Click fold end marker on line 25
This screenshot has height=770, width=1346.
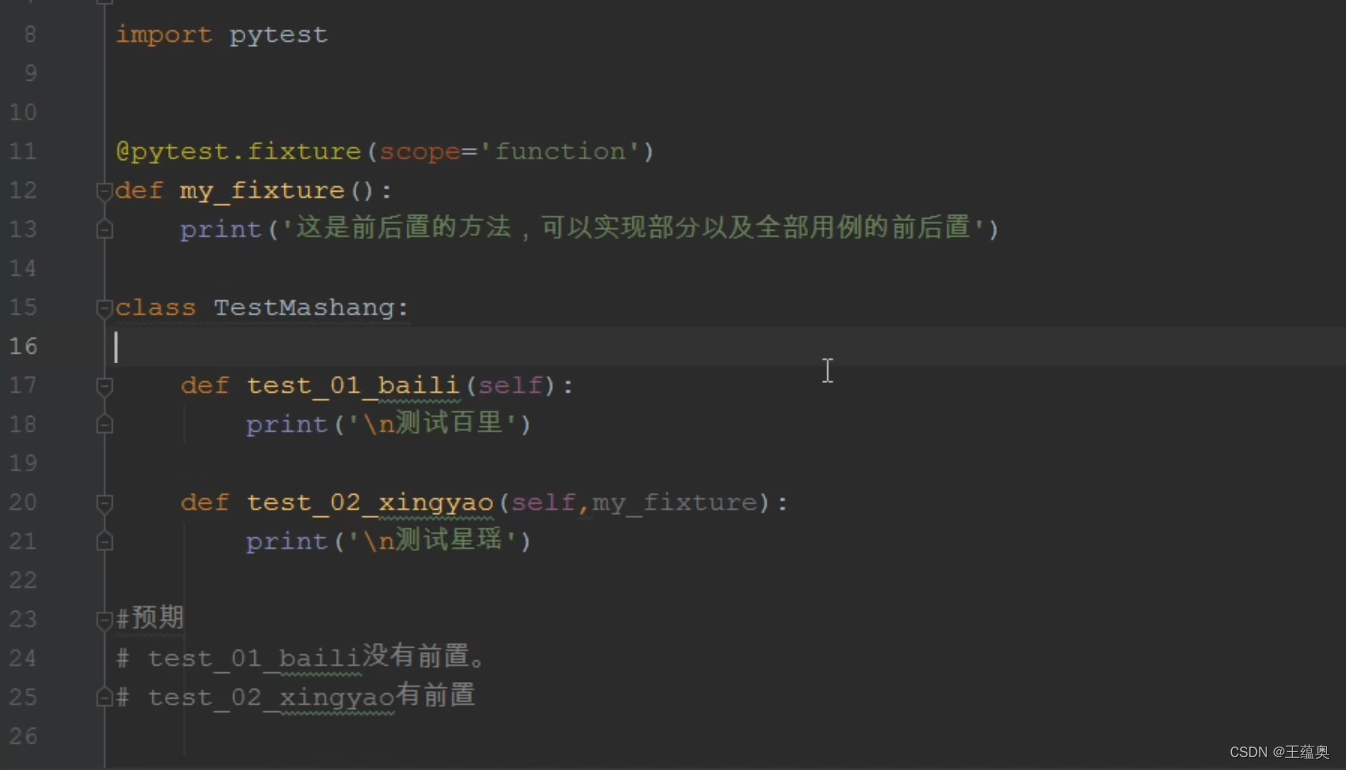click(x=104, y=697)
